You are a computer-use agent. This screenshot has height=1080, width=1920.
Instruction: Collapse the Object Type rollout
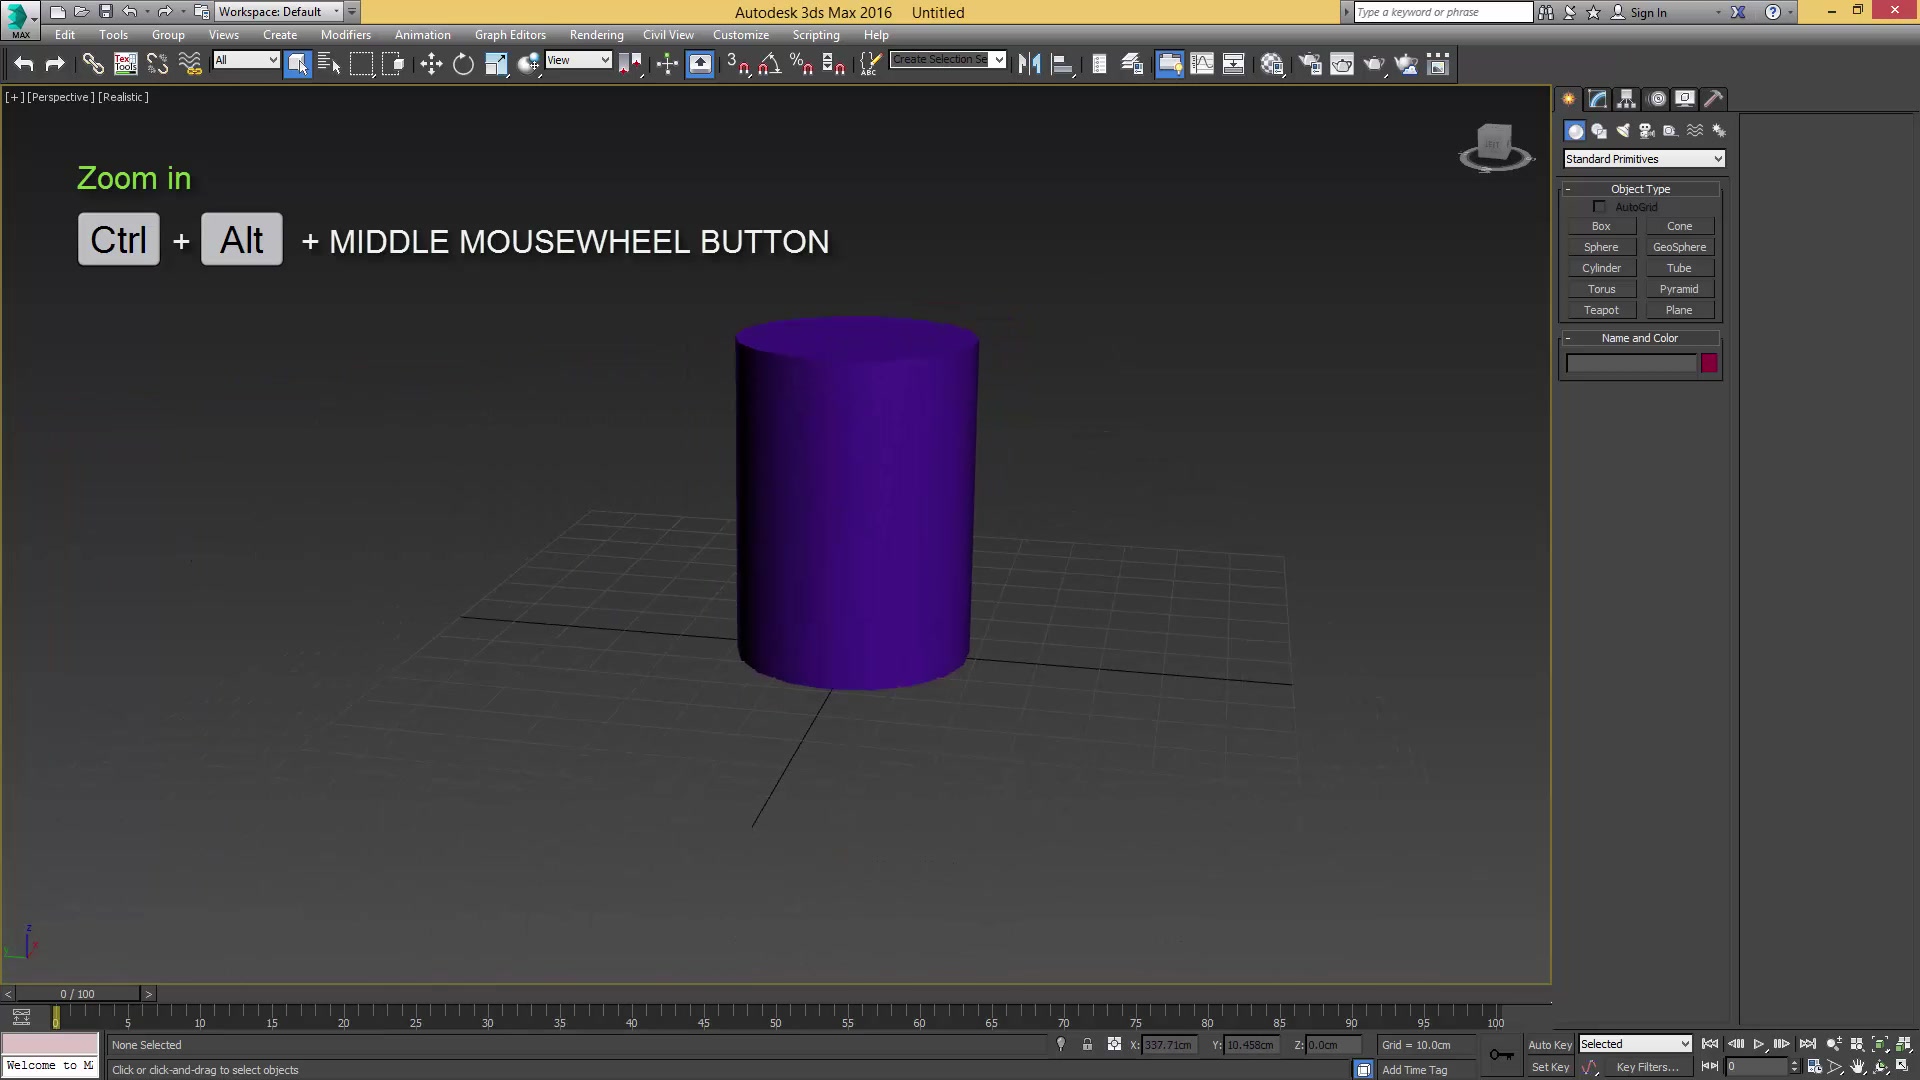1640,189
